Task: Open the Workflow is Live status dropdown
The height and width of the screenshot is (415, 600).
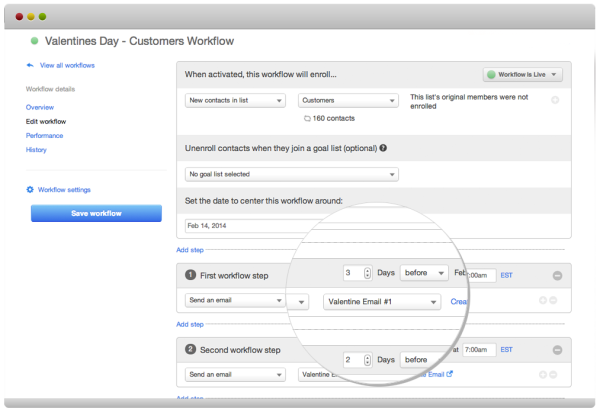Action: coord(522,75)
